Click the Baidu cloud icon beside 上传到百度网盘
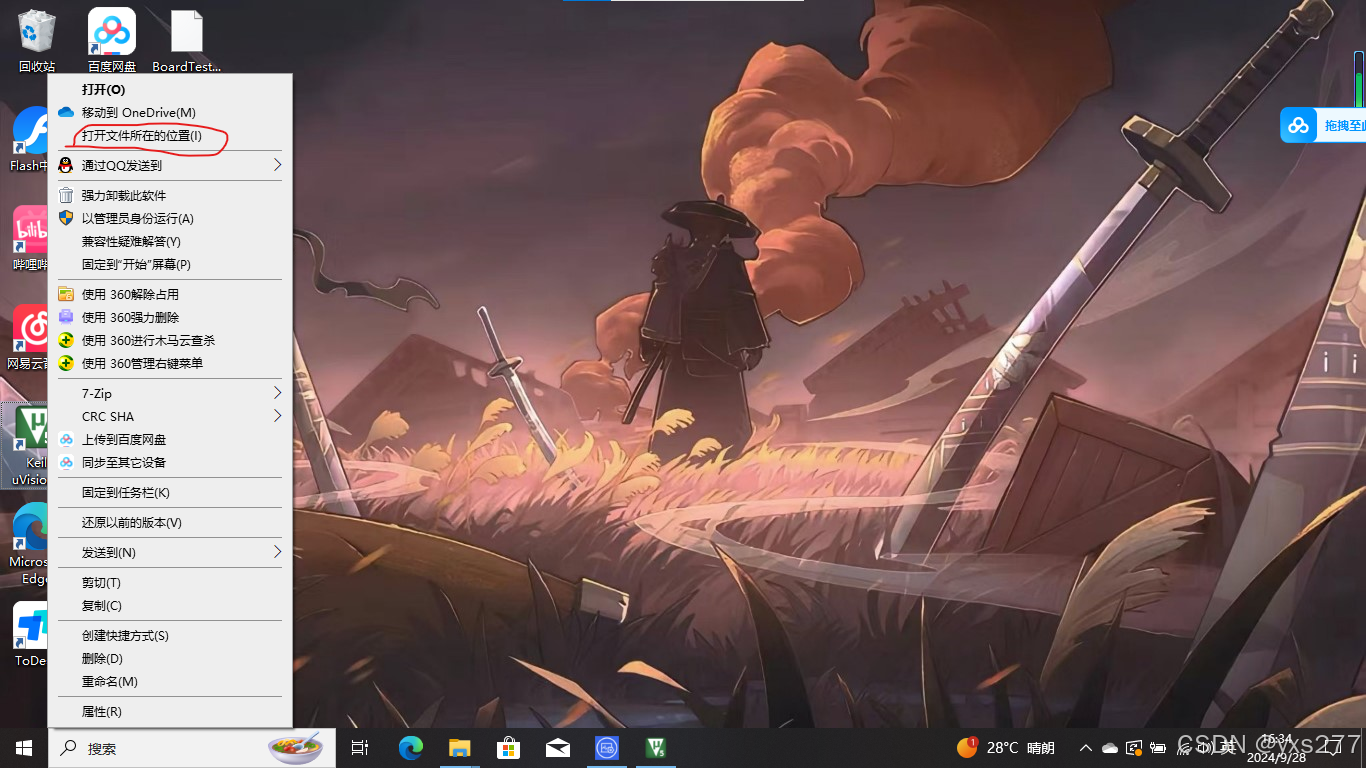This screenshot has width=1366, height=768. tap(66, 439)
